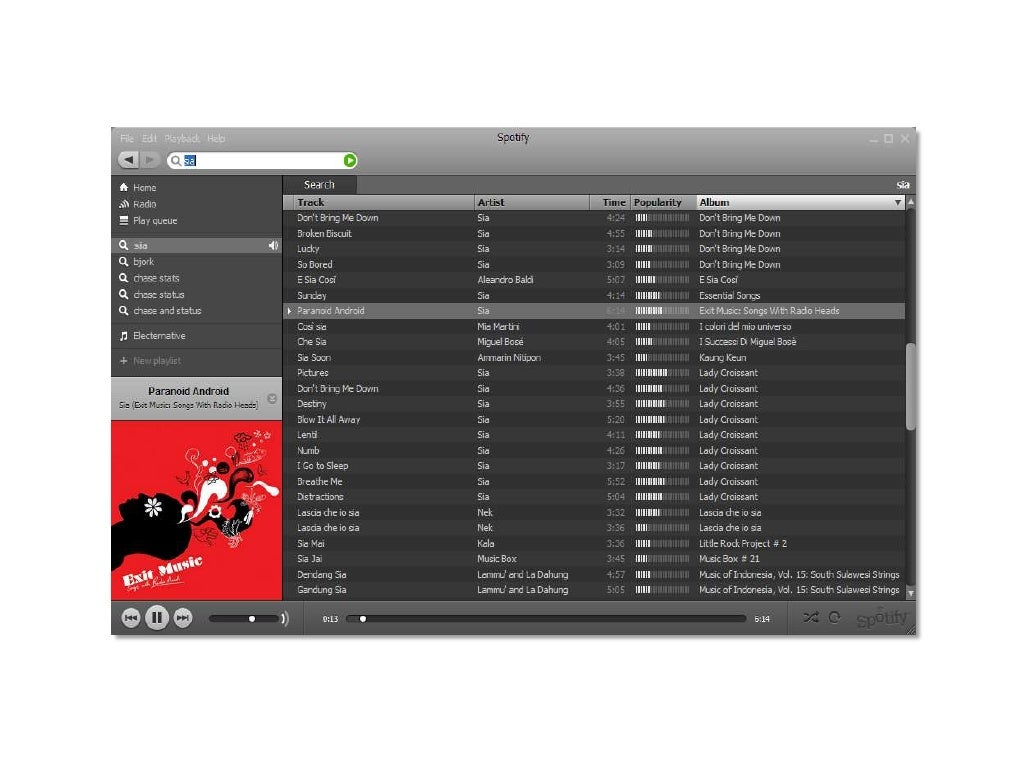The width and height of the screenshot is (1024, 768).
Task: Open album Kaung Keun
Action: (x=722, y=357)
